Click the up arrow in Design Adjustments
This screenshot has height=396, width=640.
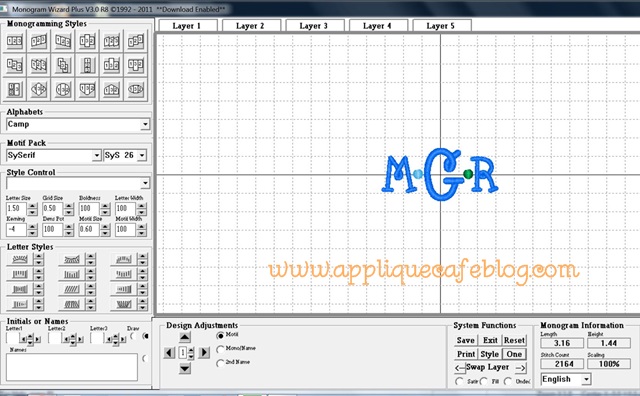(x=184, y=337)
